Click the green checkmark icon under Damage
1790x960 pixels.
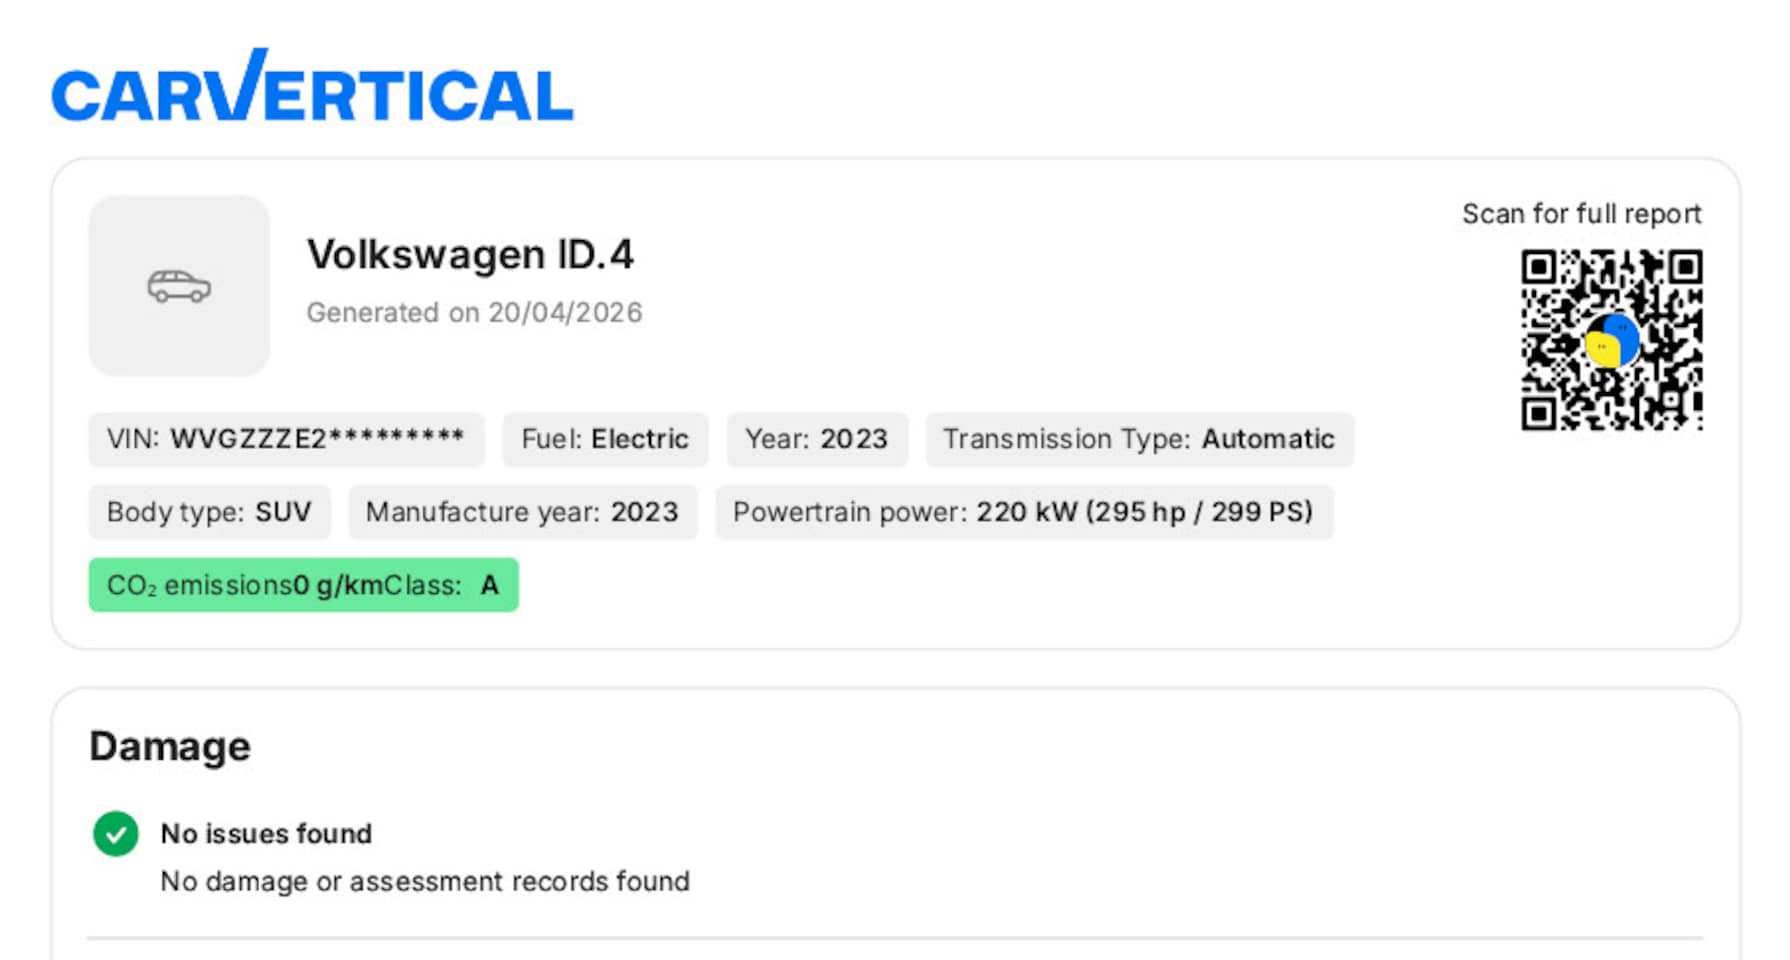116,833
